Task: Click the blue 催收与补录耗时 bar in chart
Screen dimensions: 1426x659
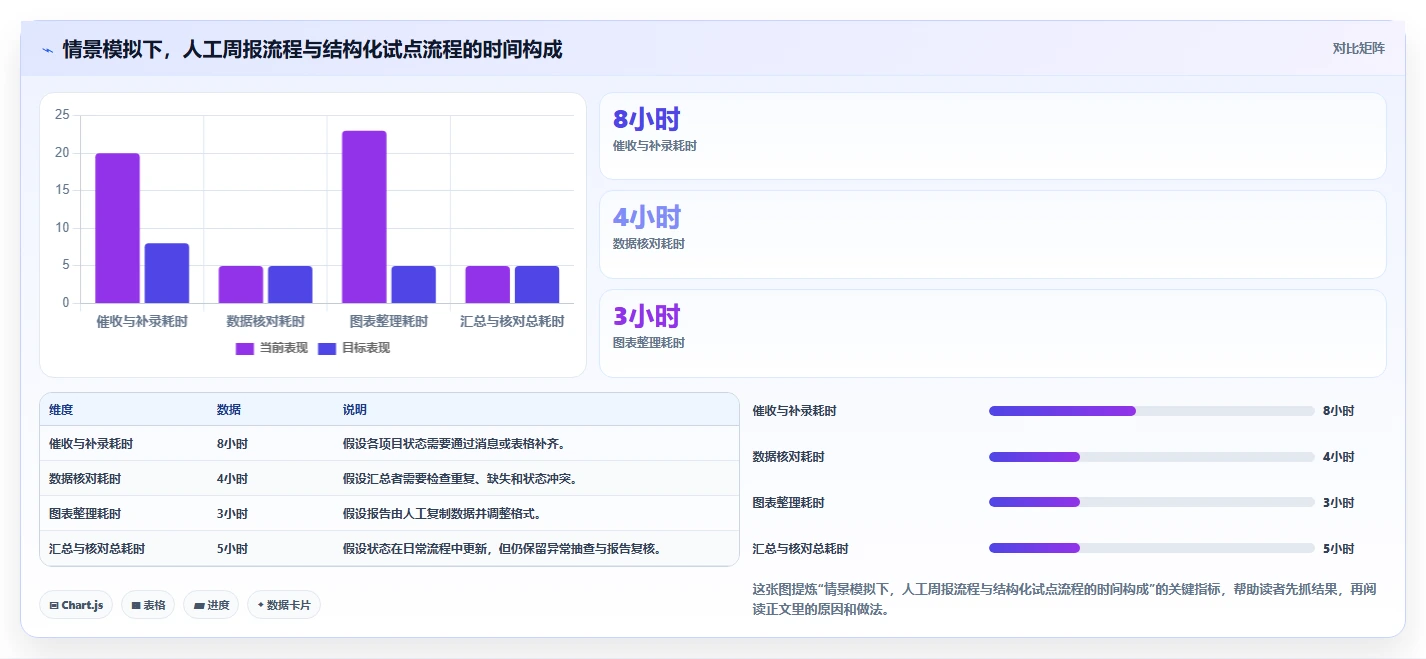Action: (x=167, y=273)
